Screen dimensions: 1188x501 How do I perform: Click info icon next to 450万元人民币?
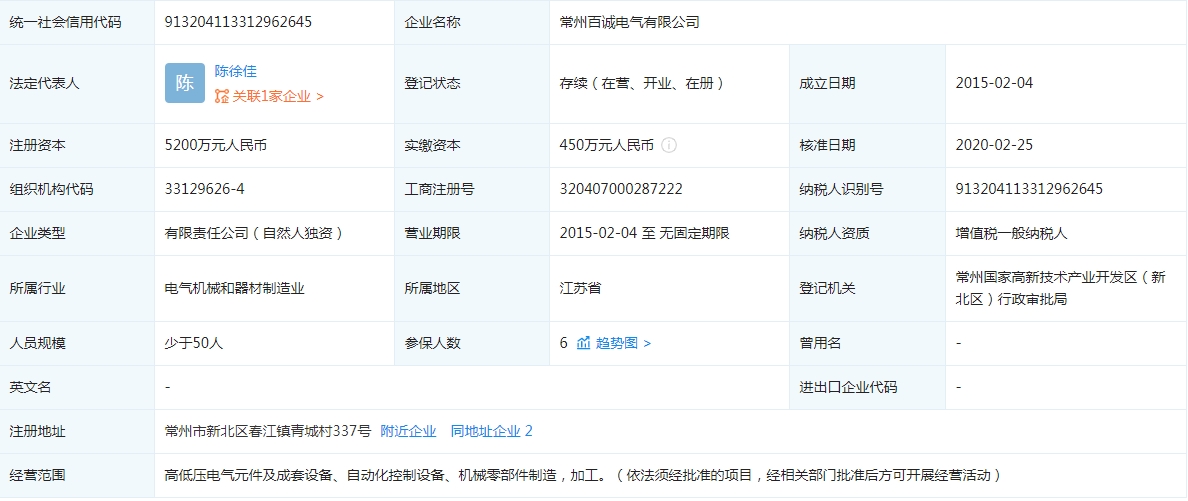(x=669, y=145)
